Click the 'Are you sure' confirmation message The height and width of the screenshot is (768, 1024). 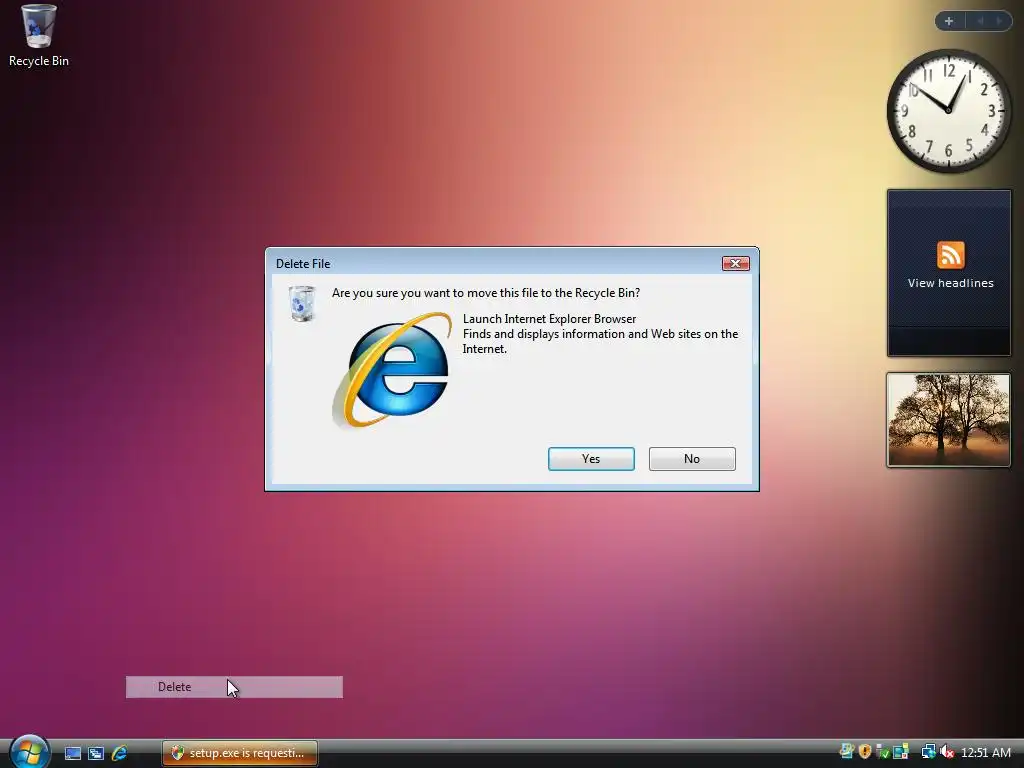click(486, 293)
